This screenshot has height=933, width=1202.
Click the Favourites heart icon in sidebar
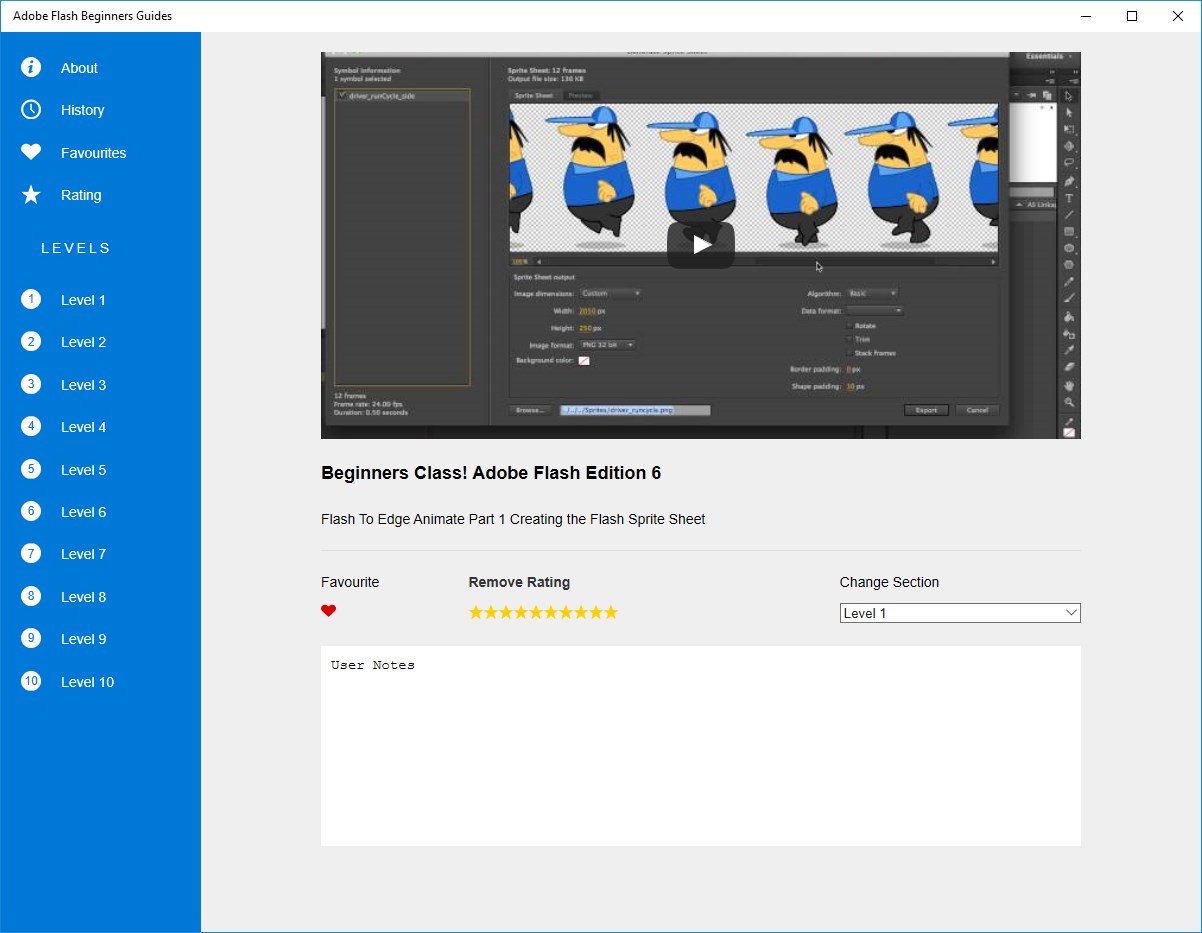[x=31, y=153]
